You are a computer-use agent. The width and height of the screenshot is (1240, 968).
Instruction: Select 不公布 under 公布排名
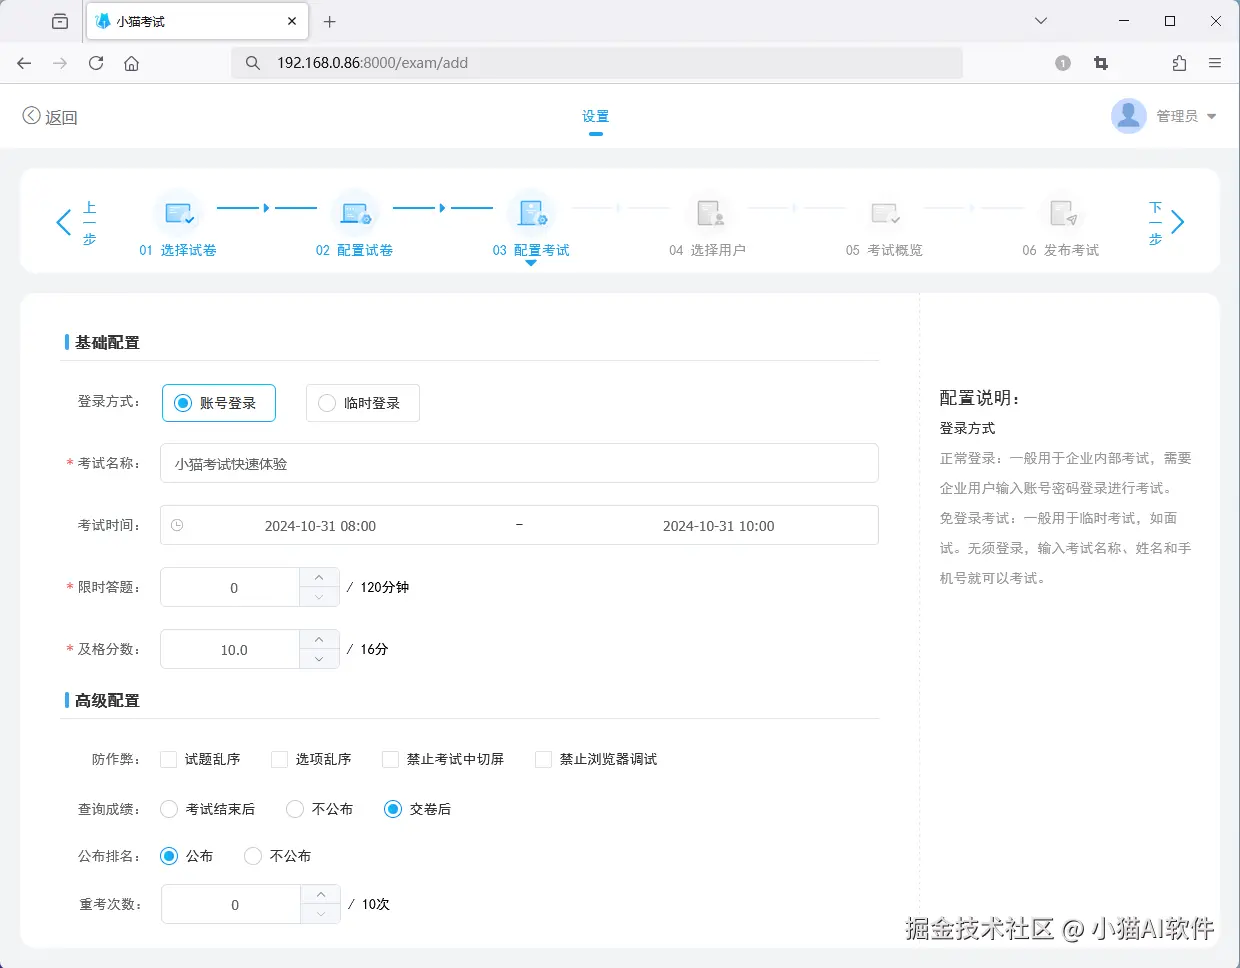click(x=252, y=856)
